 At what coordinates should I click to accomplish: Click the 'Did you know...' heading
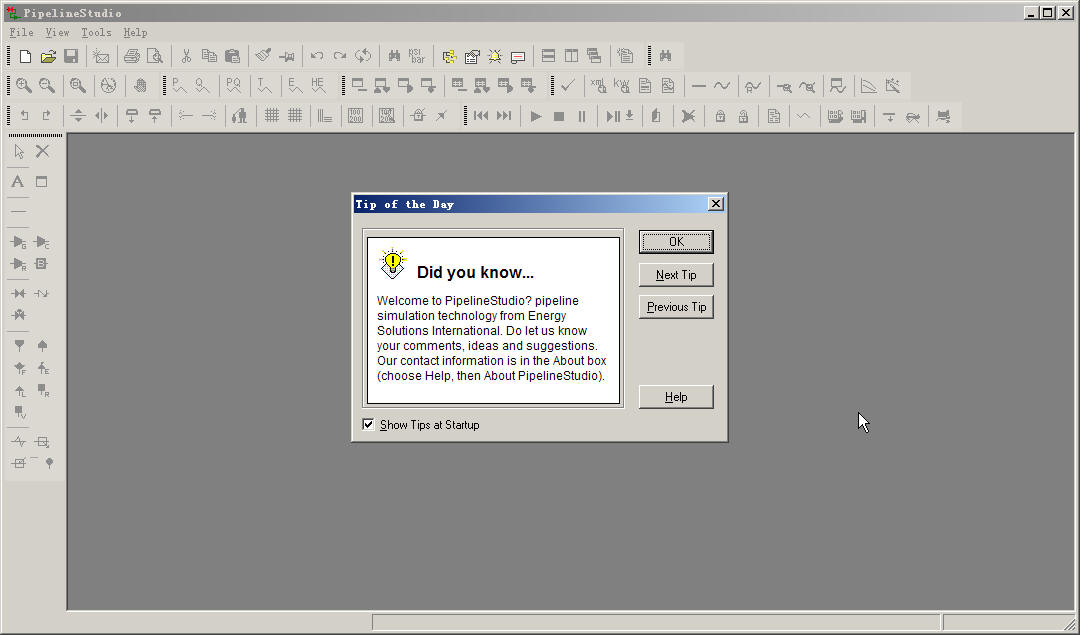coord(475,273)
